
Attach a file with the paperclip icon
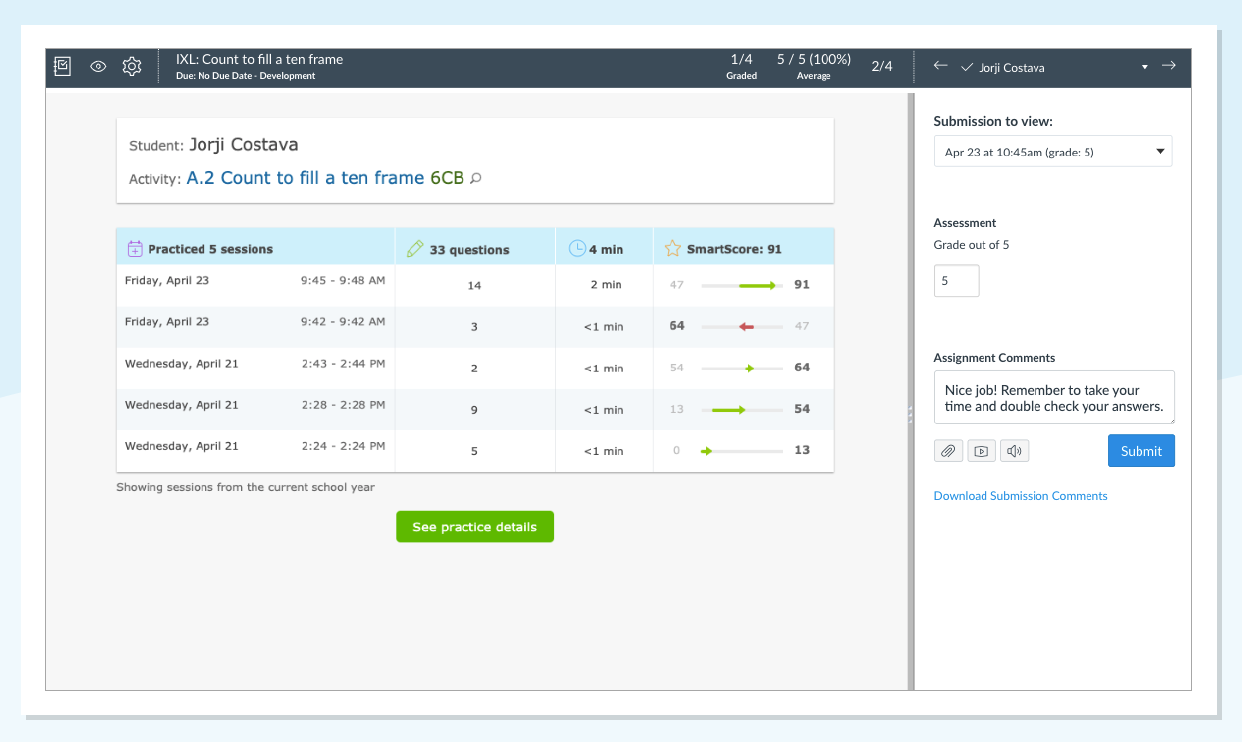click(x=948, y=451)
